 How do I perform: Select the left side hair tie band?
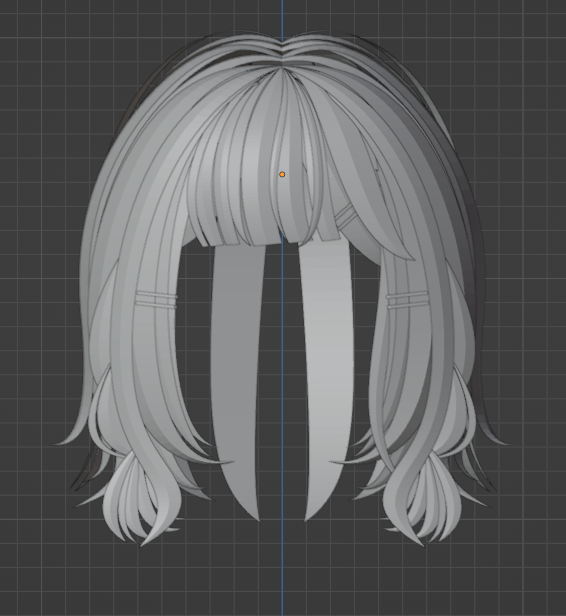coord(156,300)
